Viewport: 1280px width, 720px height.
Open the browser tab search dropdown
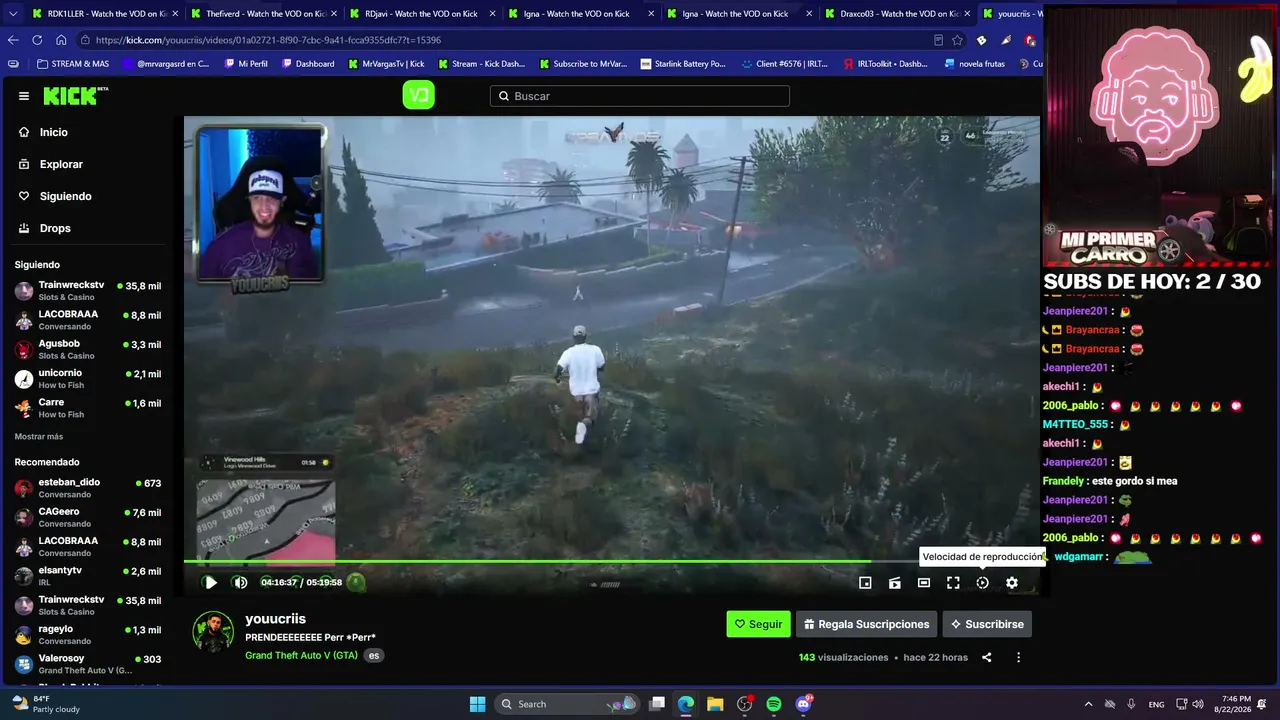tap(12, 14)
